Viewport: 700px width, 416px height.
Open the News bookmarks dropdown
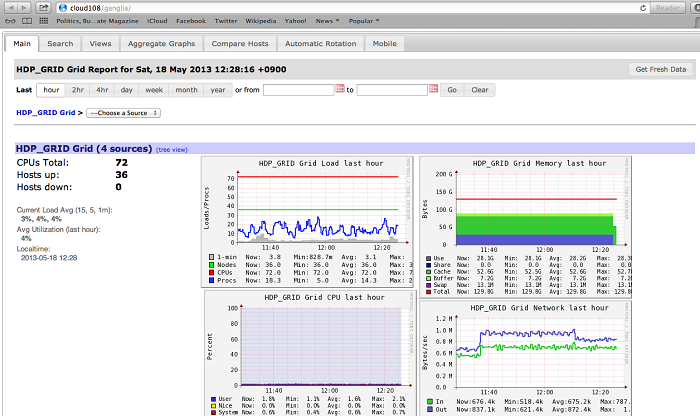[328, 21]
